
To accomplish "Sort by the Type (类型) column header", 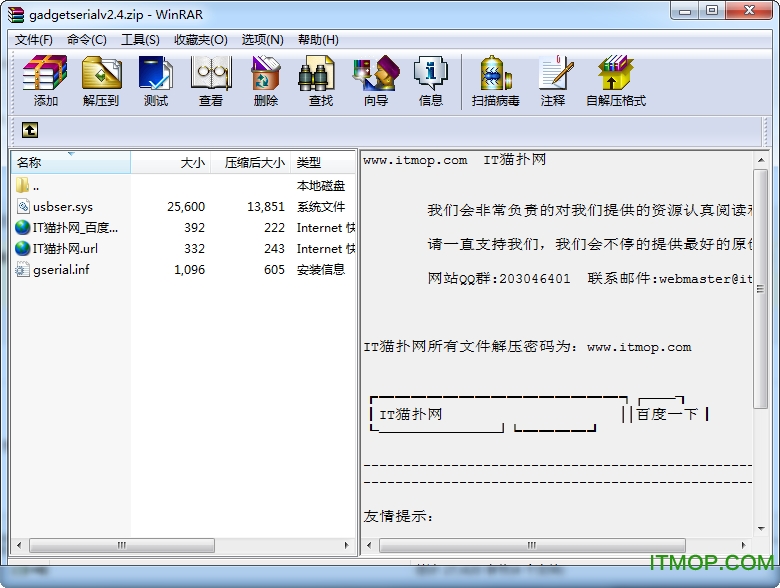I will point(323,162).
